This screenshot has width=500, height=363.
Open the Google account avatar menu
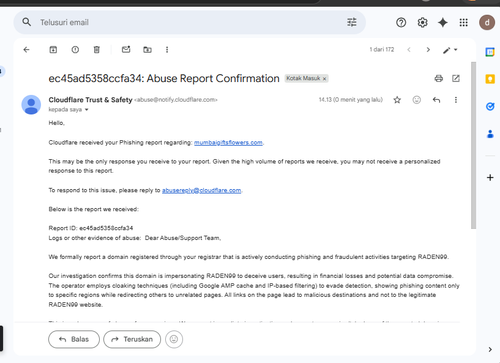click(x=487, y=22)
